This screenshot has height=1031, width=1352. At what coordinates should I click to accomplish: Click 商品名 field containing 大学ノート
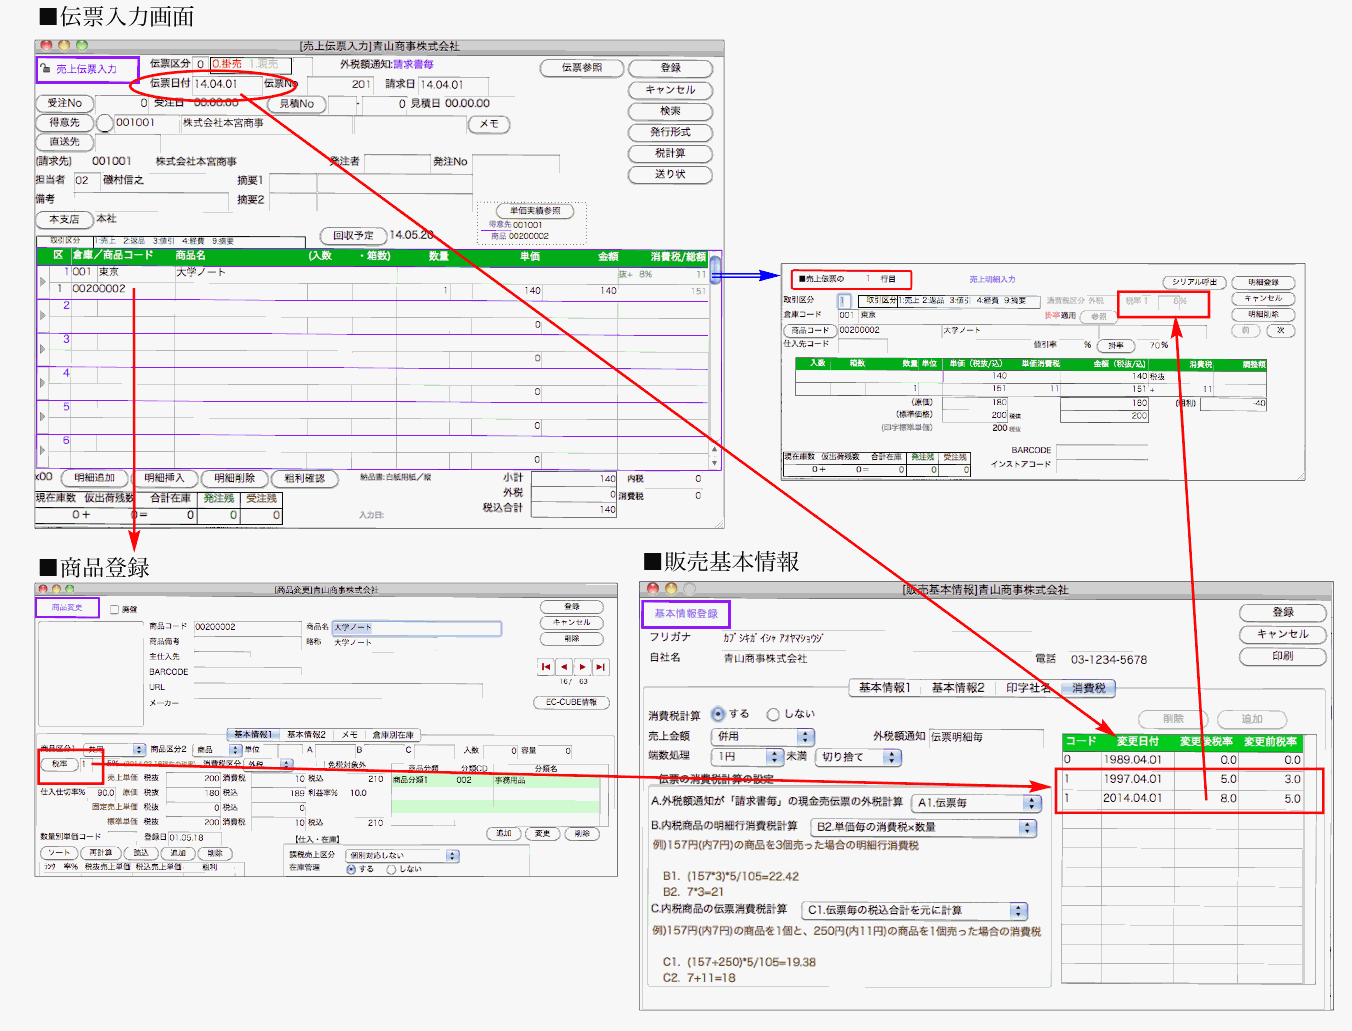417,628
